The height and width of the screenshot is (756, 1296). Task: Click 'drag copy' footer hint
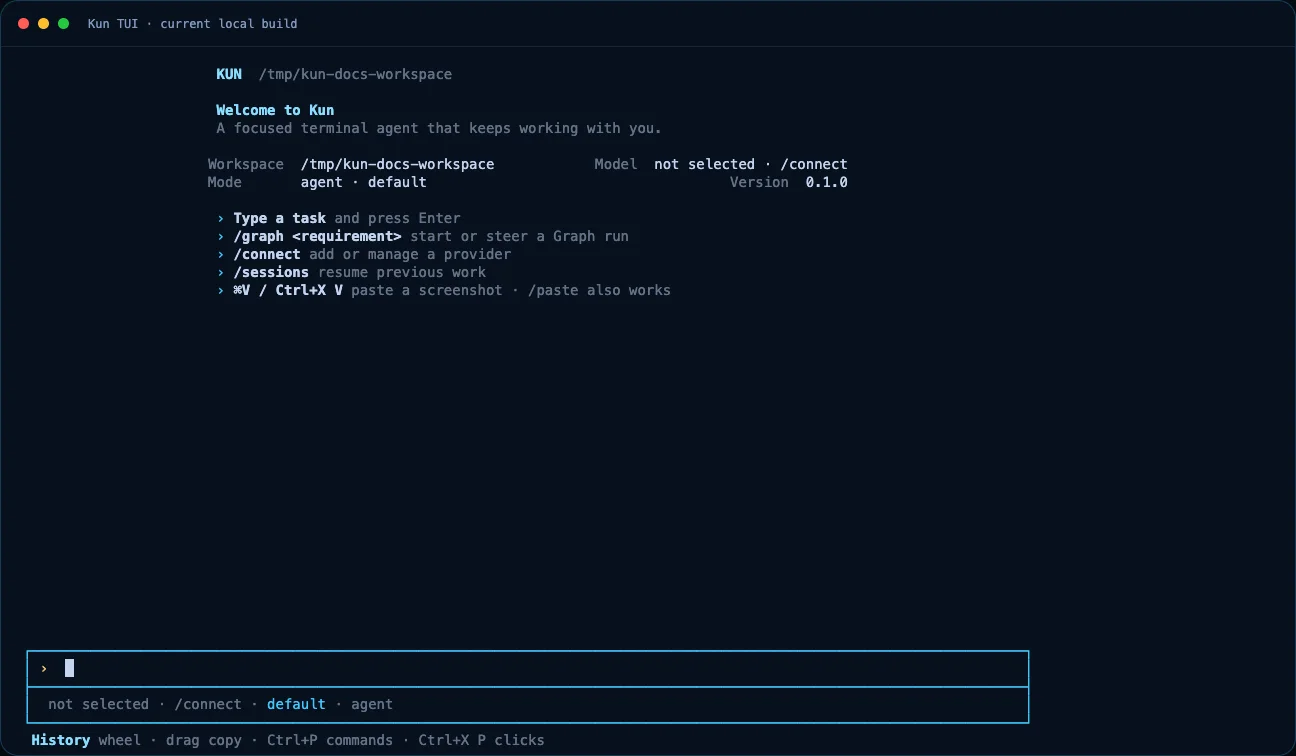pos(204,740)
